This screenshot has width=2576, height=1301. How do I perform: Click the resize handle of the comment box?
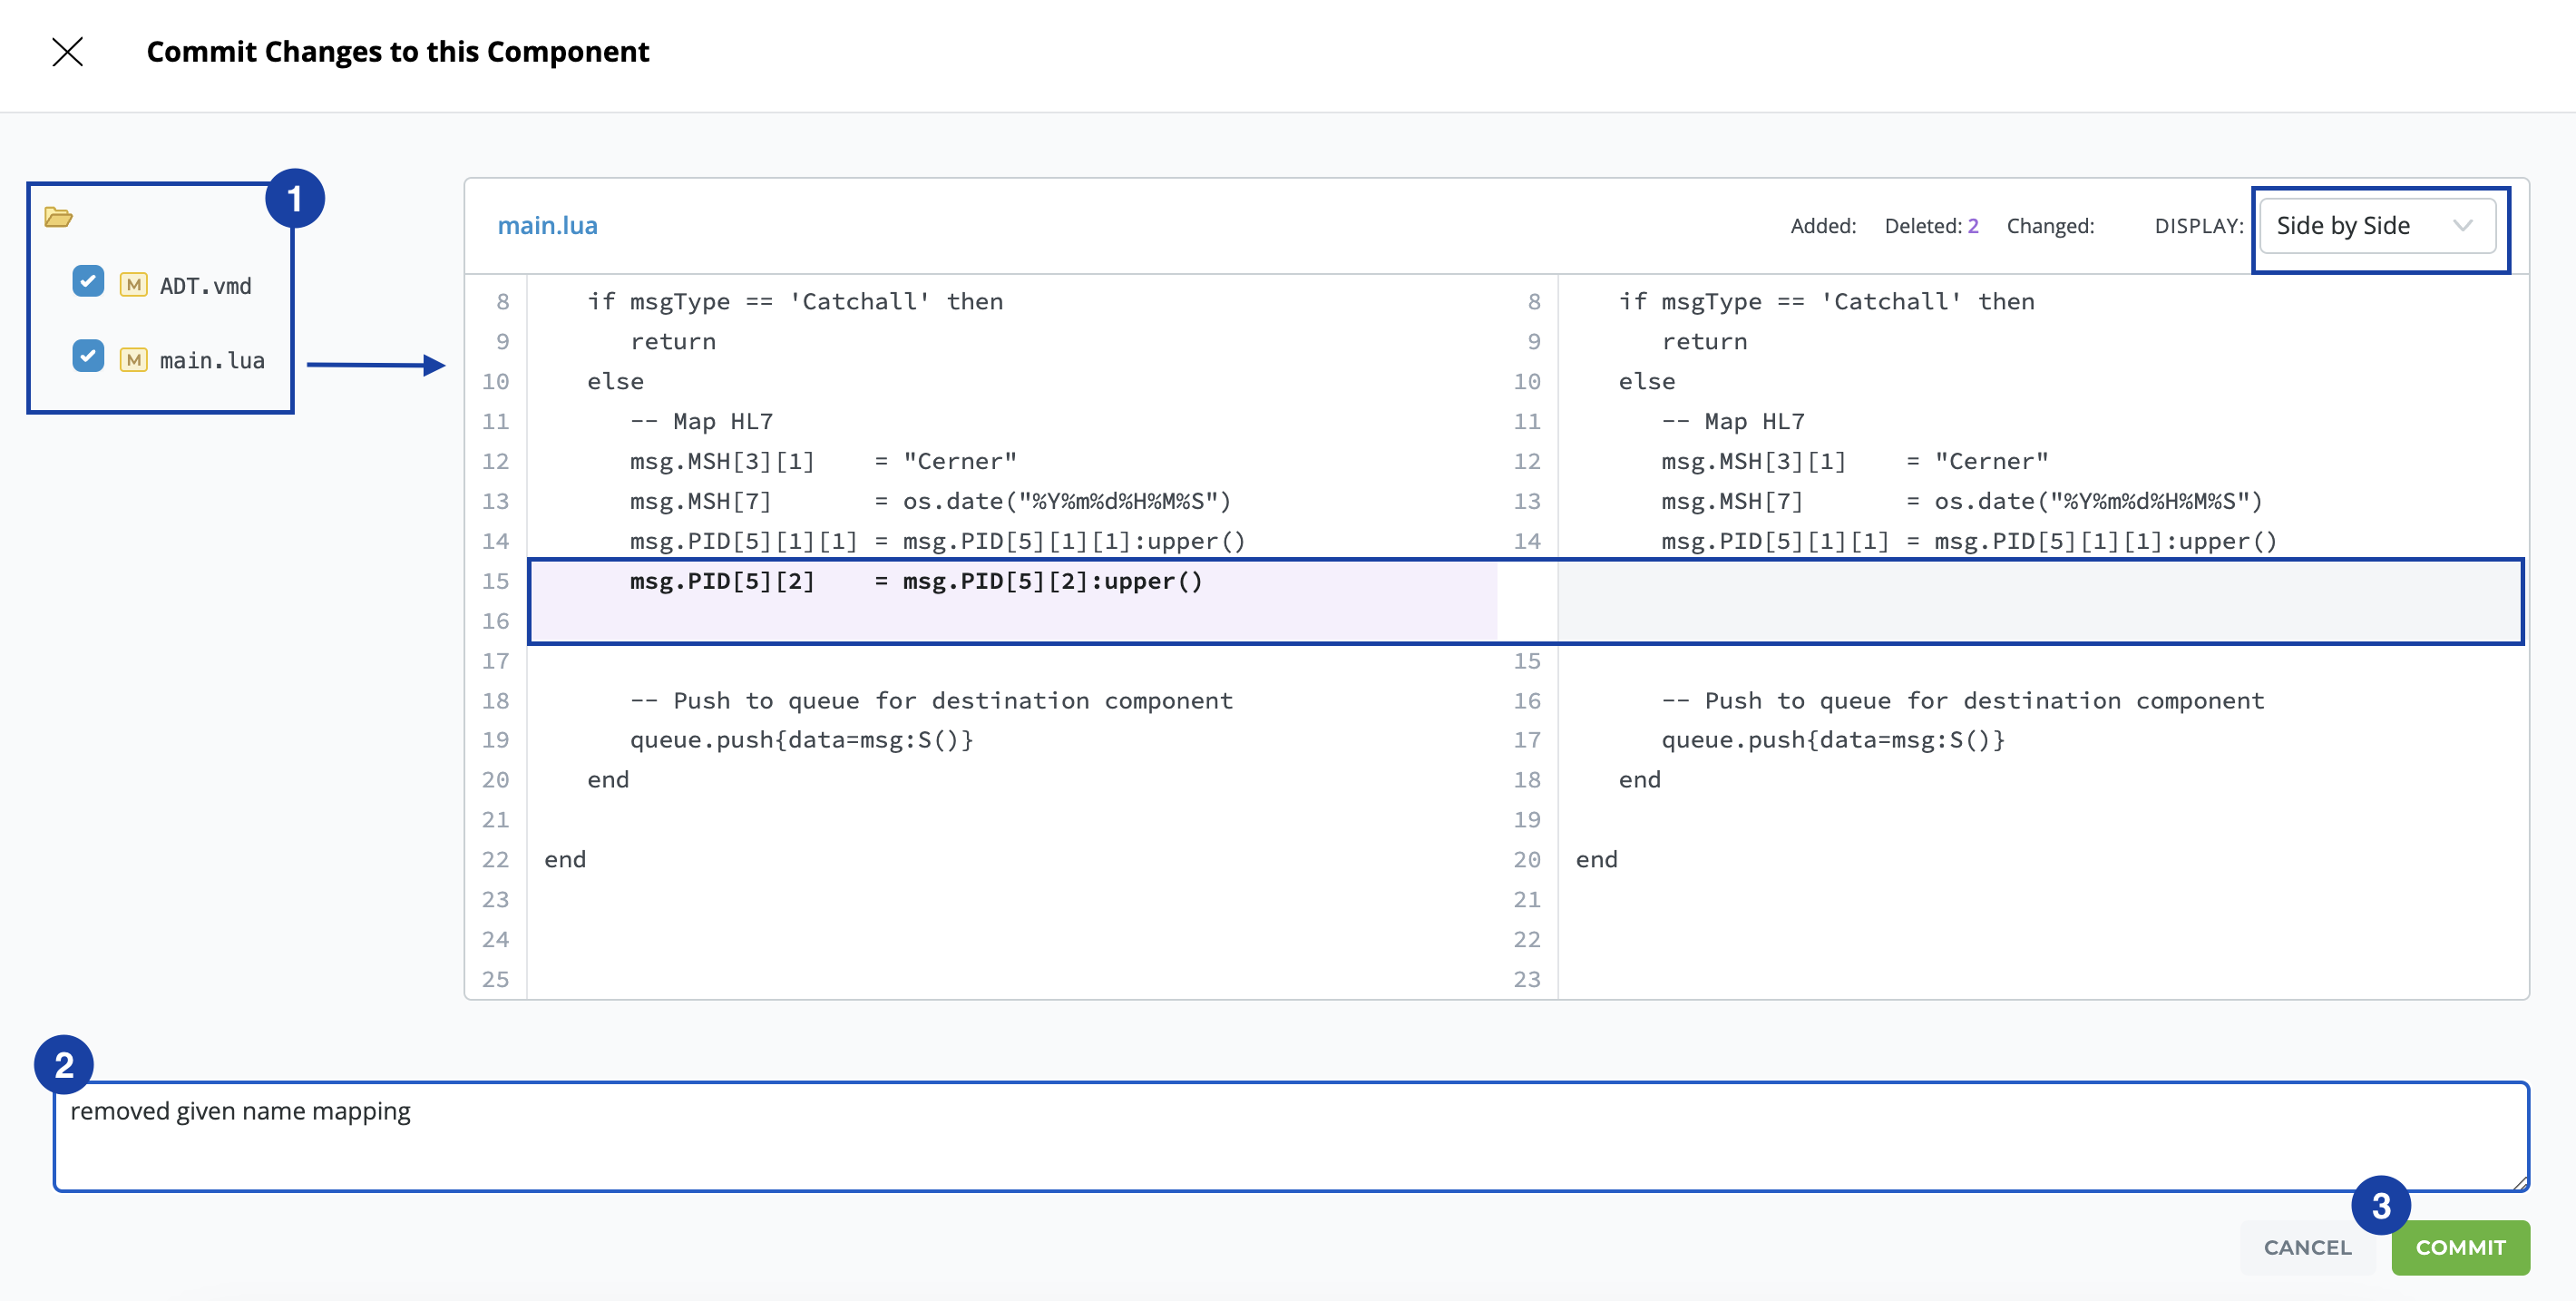[x=2520, y=1183]
